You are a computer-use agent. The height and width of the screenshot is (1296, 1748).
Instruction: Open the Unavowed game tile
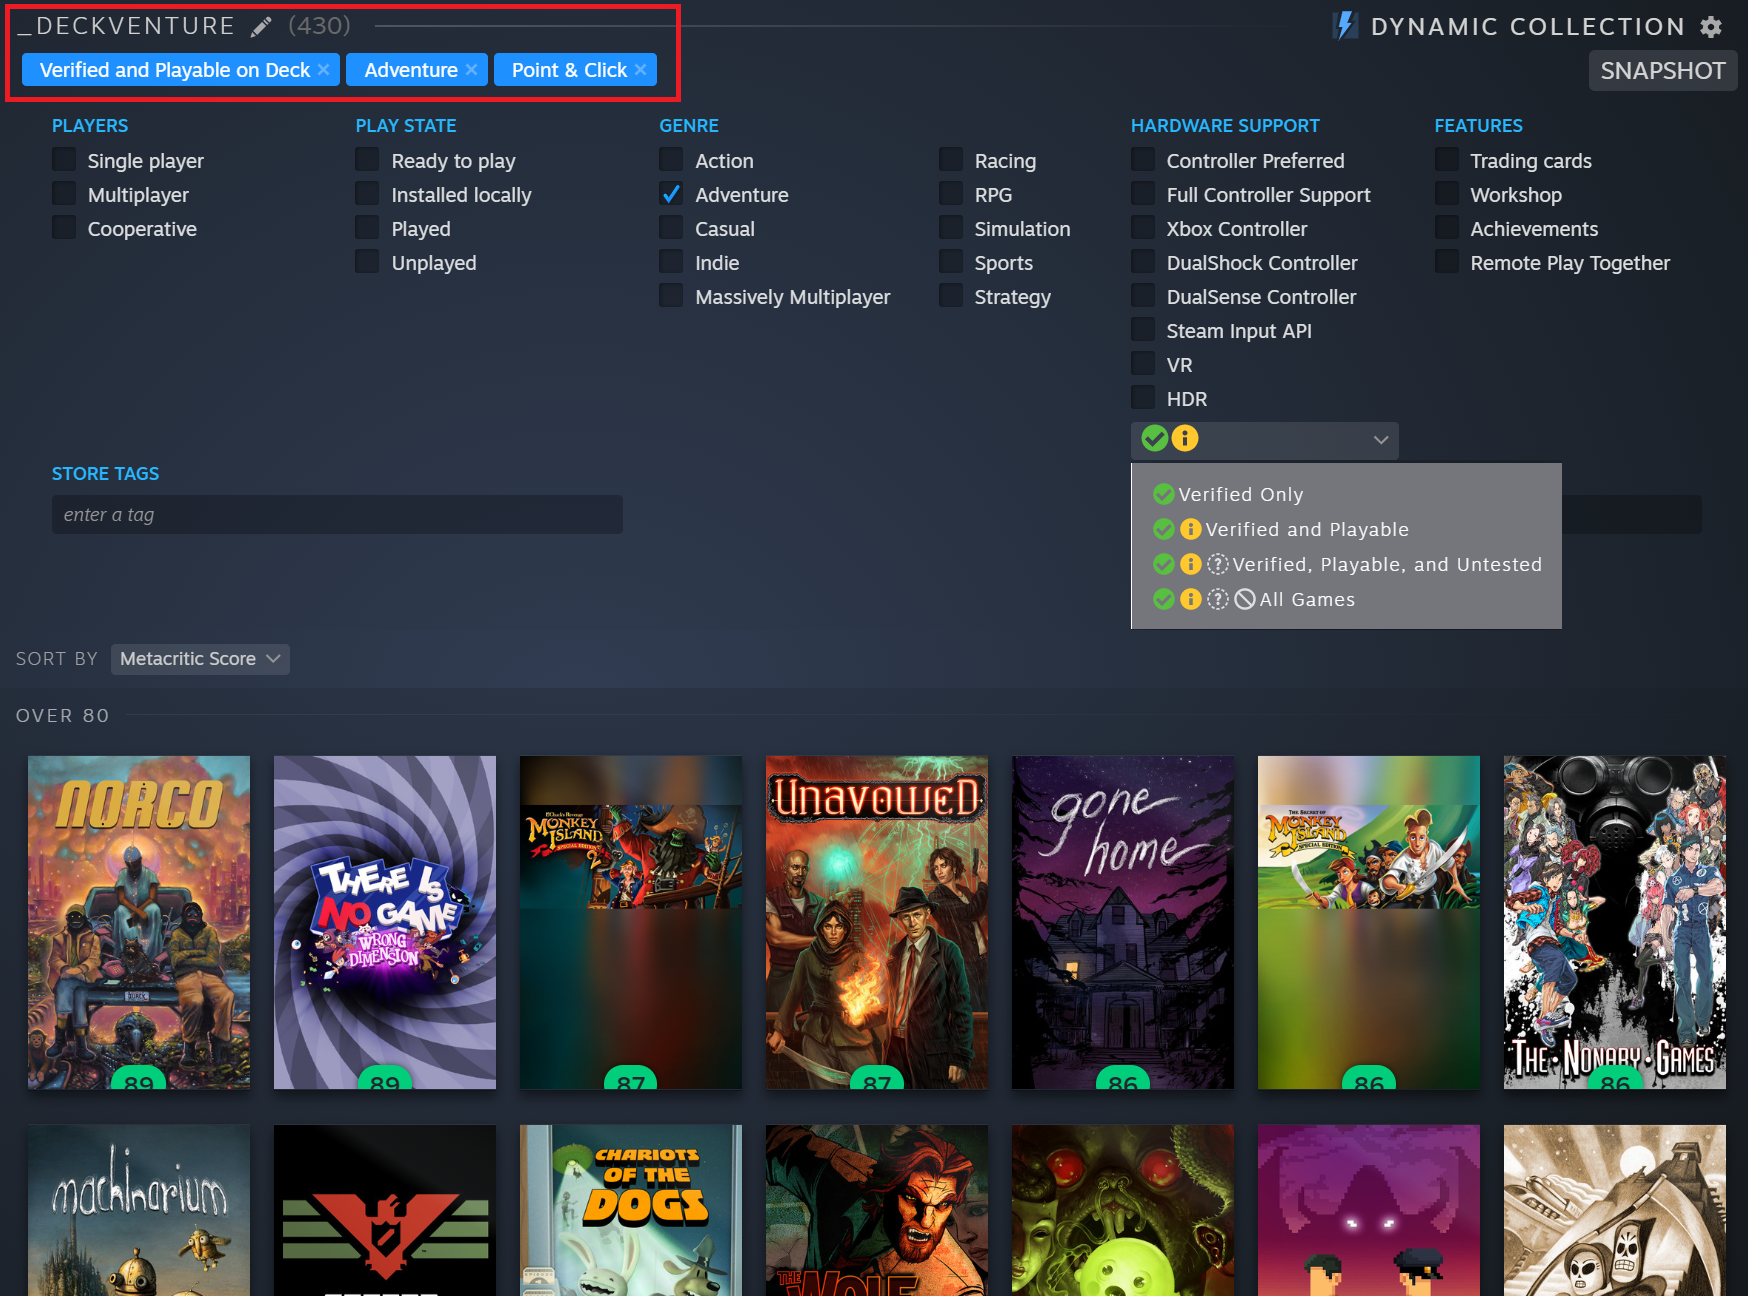click(x=877, y=922)
